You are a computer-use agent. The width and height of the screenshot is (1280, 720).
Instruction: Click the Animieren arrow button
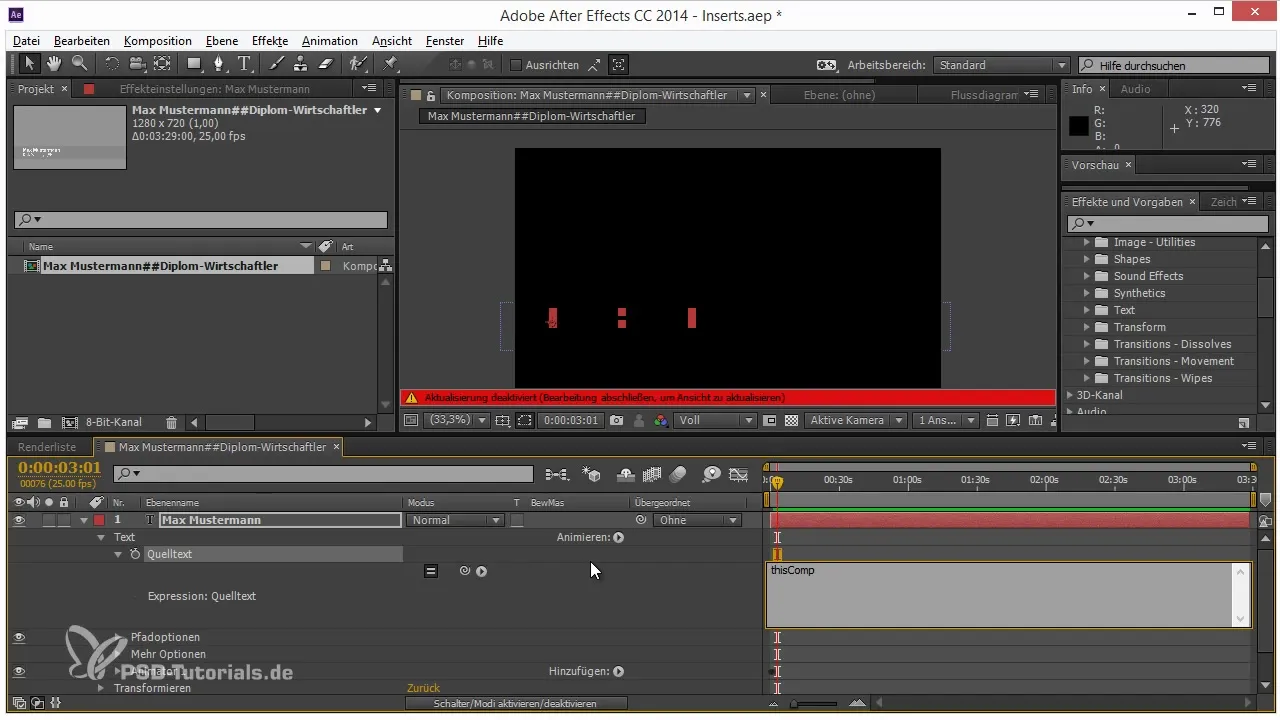point(618,537)
